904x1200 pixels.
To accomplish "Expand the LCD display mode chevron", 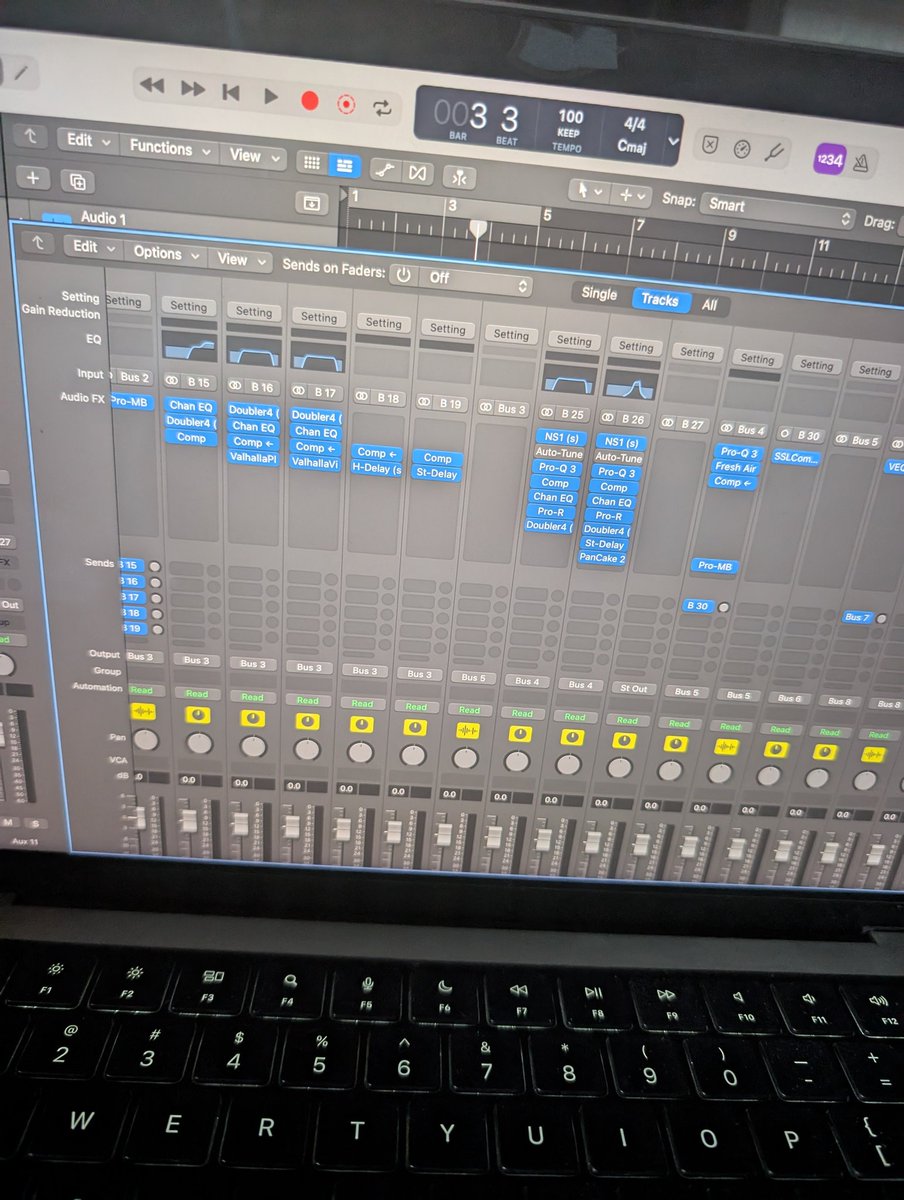I will [674, 141].
